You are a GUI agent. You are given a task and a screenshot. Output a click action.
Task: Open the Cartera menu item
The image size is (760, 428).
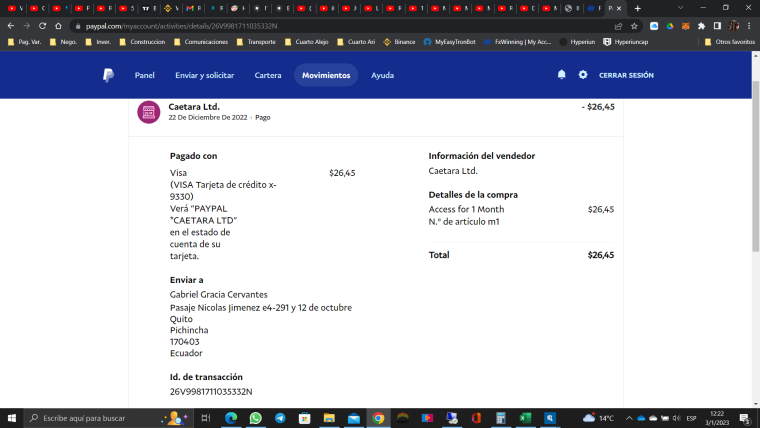268,75
